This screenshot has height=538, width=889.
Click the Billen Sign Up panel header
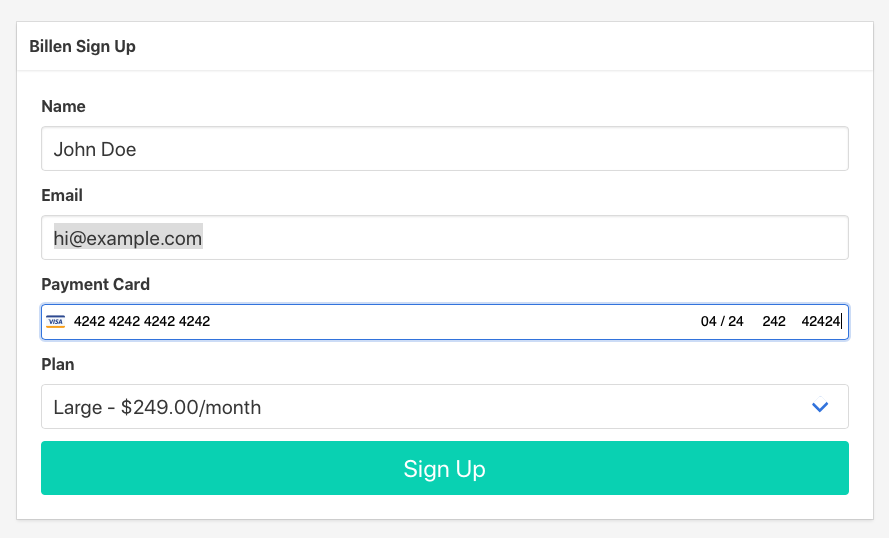(82, 47)
